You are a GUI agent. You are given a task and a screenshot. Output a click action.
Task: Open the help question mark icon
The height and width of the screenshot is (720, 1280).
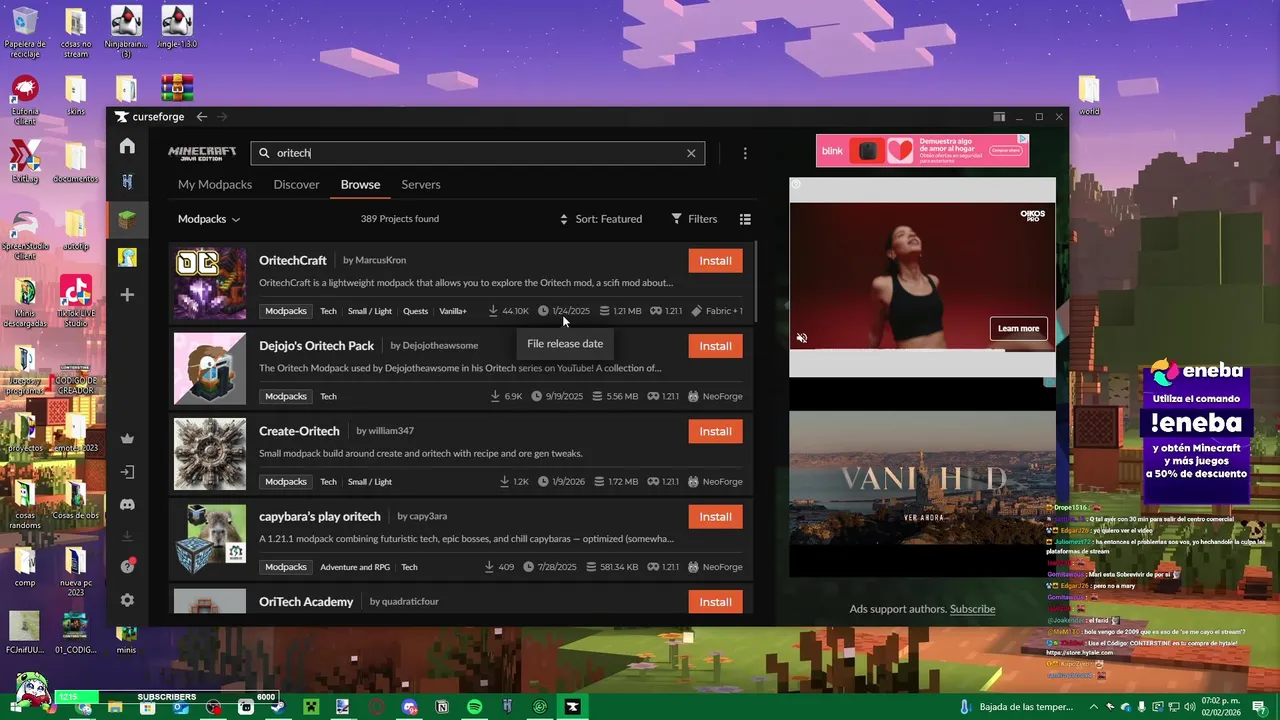click(127, 566)
